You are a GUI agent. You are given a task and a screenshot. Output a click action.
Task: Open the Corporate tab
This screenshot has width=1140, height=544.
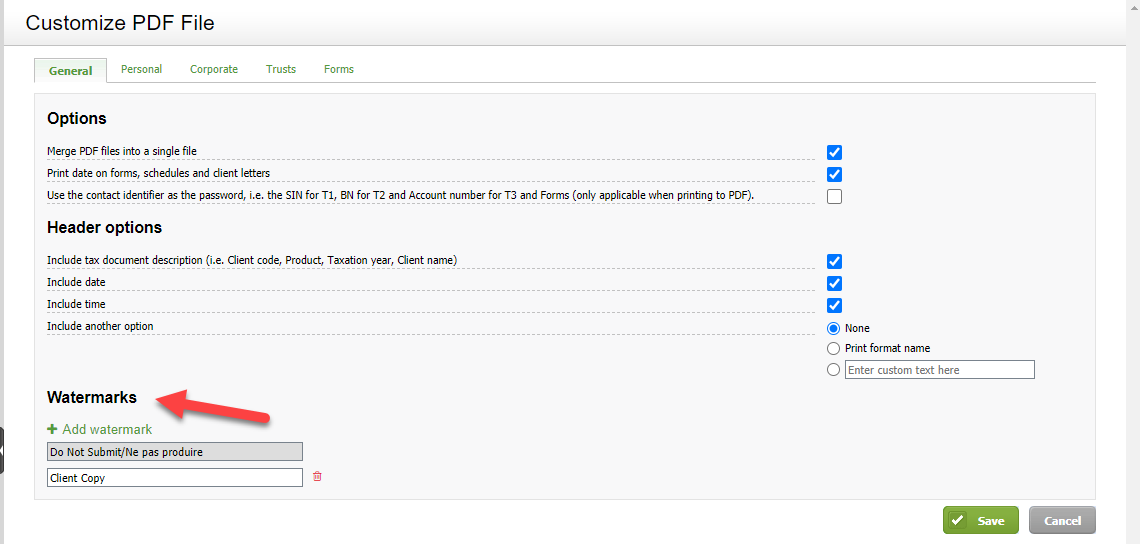214,69
